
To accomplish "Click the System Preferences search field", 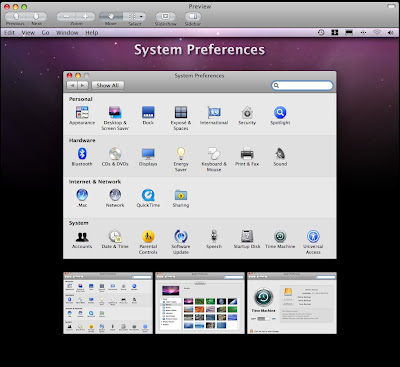I will [x=302, y=86].
